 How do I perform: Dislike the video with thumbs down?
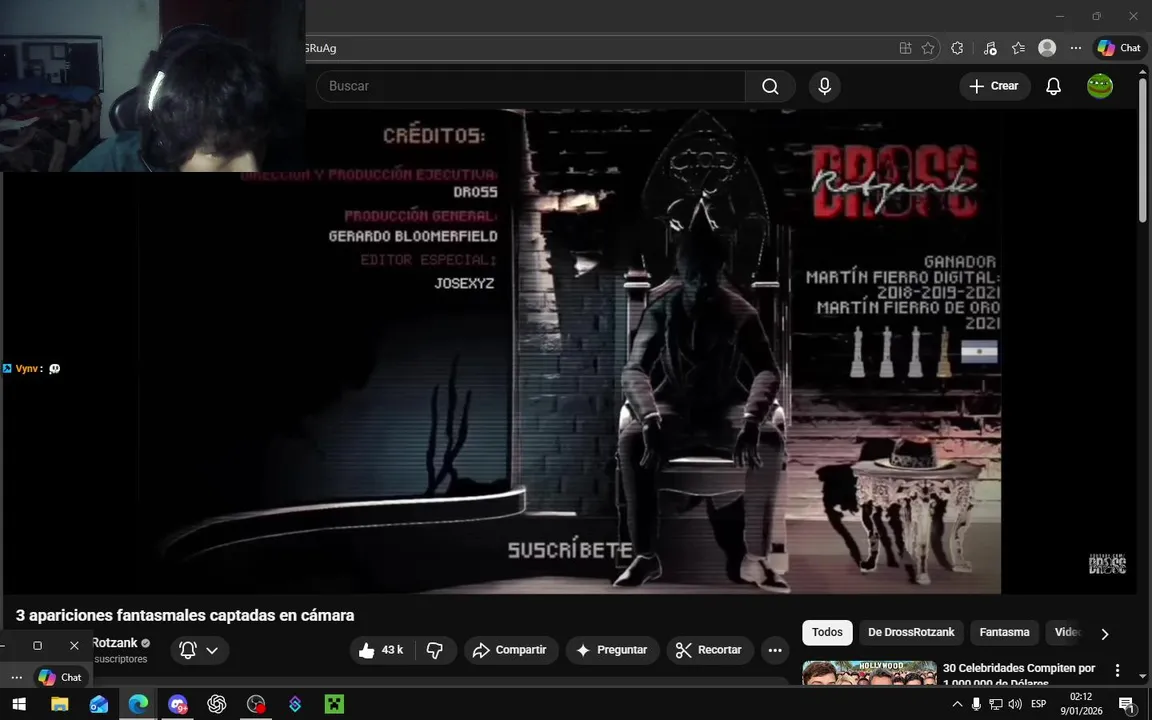click(435, 649)
